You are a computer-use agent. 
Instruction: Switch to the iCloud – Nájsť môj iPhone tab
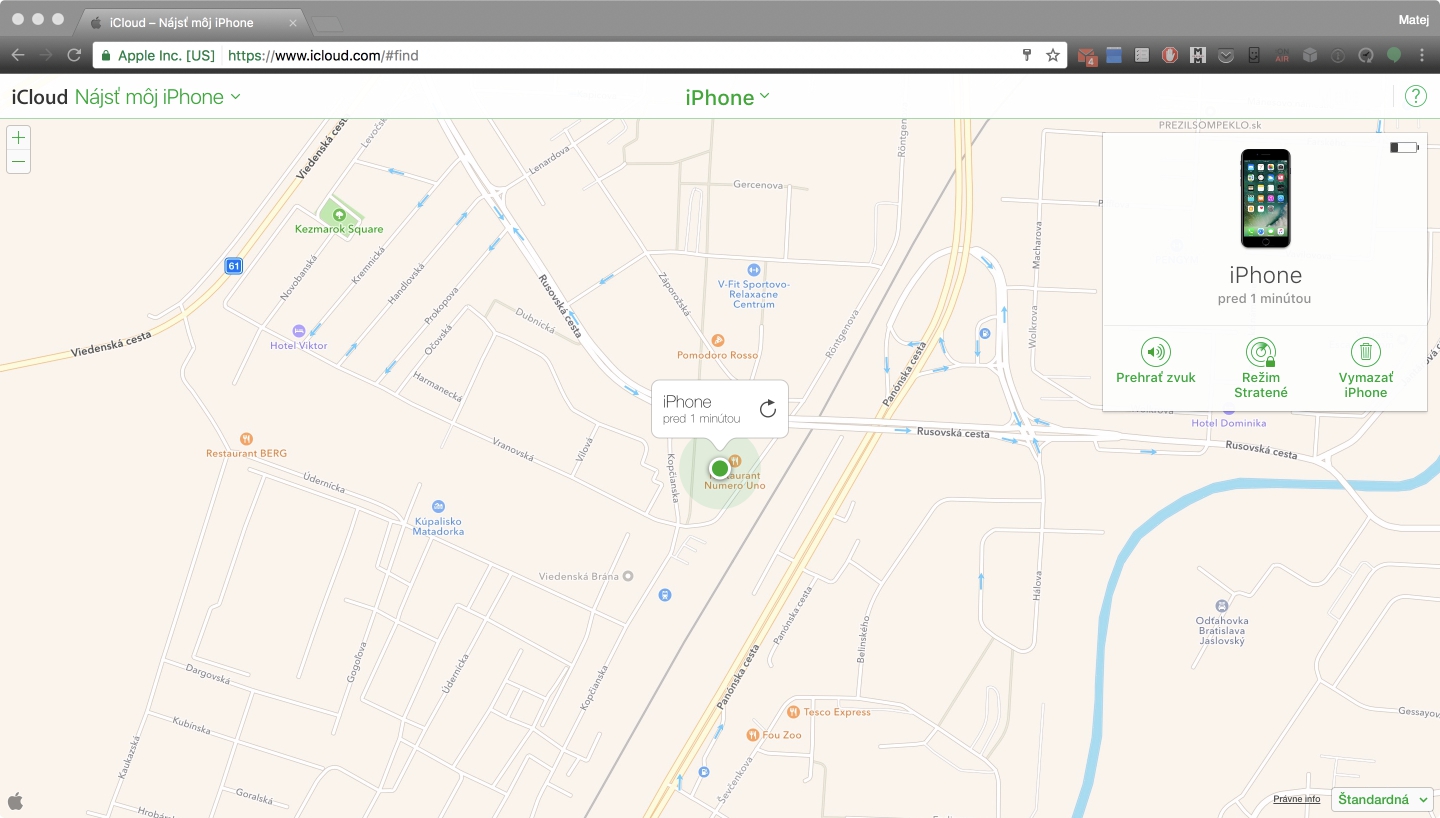click(x=190, y=22)
